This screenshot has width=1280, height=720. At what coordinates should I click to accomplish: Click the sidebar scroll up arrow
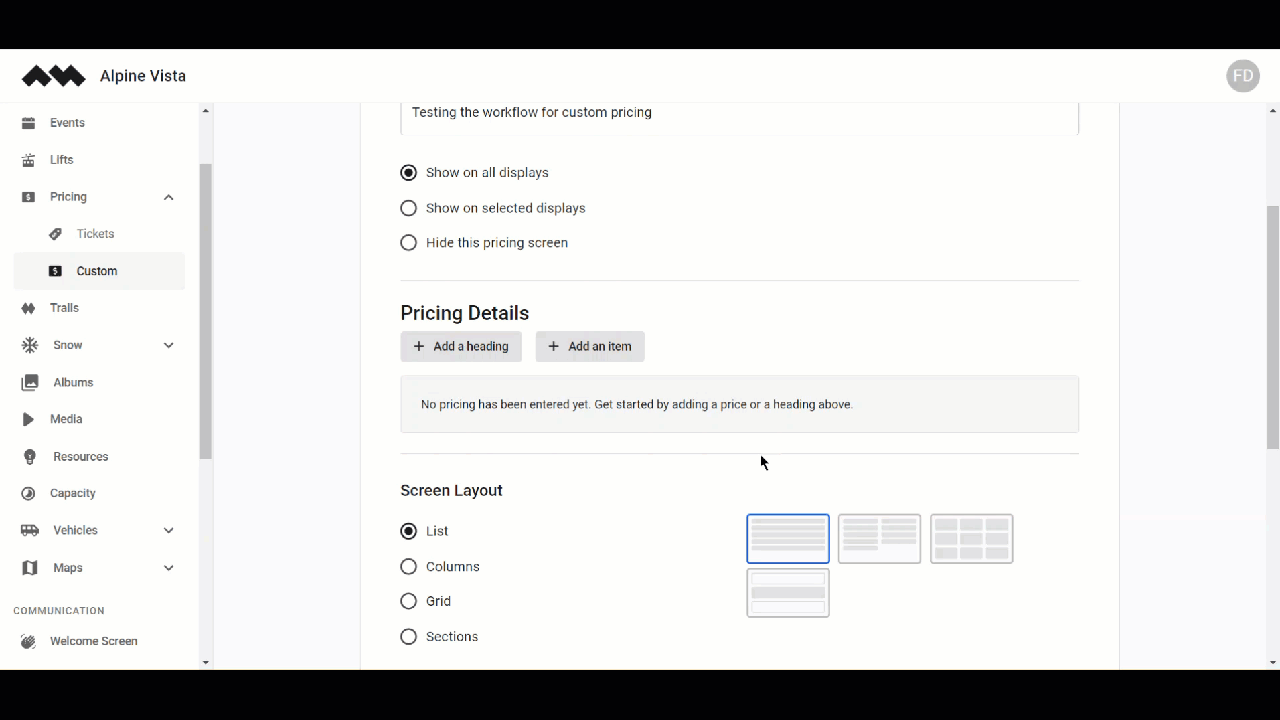click(206, 110)
